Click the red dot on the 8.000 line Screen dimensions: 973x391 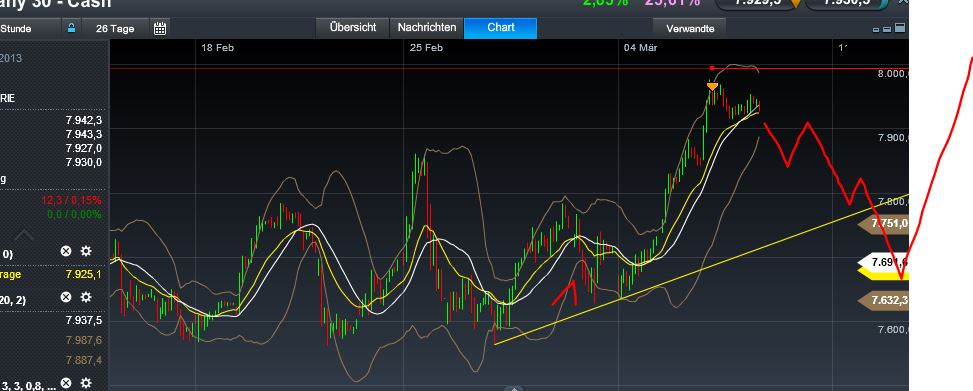point(712,68)
